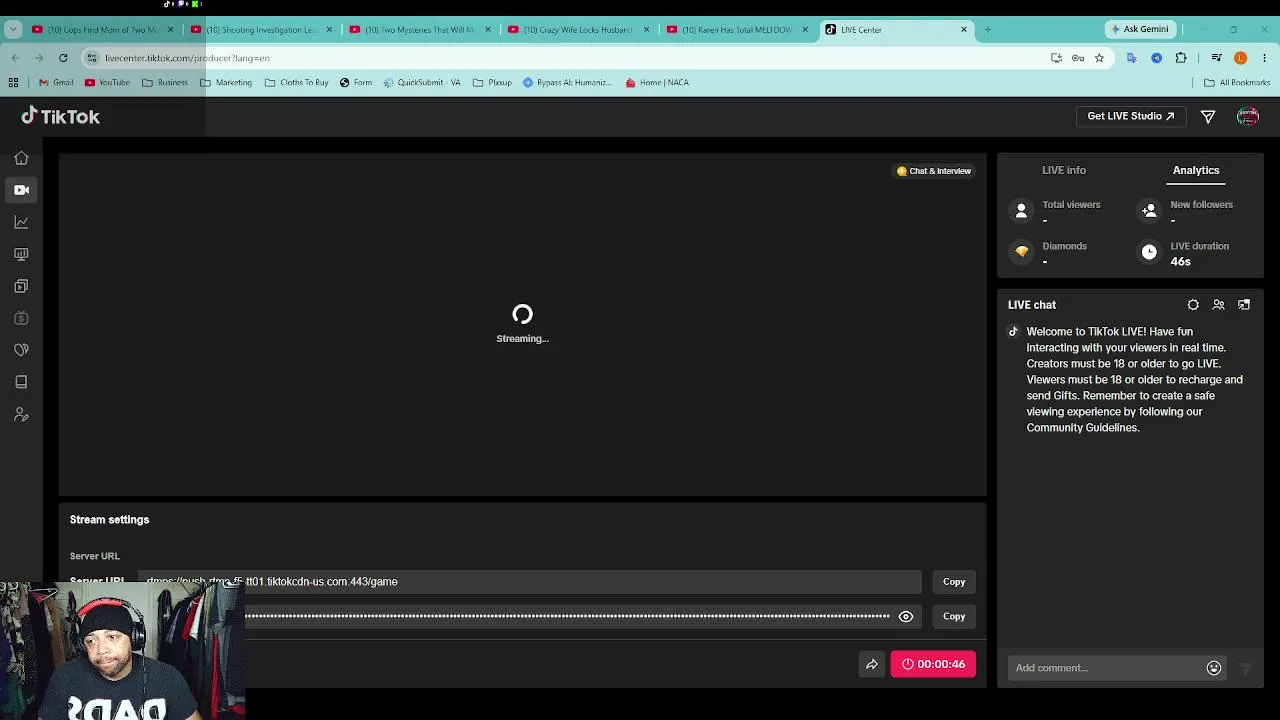
Task: Open the line chart analytics sidebar icon
Action: coord(21,222)
